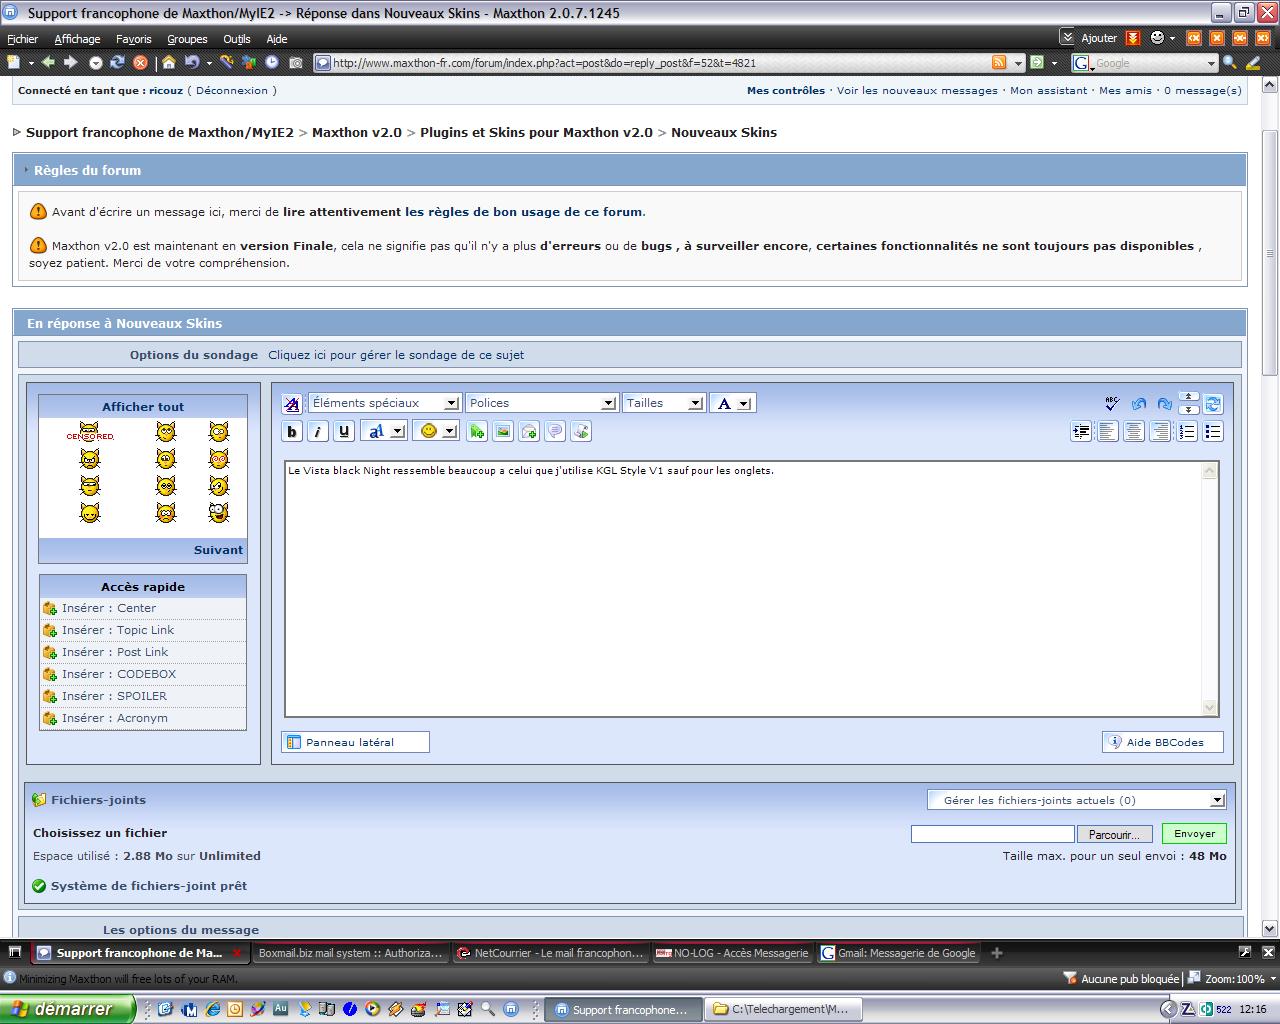Open the font color dropdown
Screen dimensions: 1280x1024
pos(733,403)
